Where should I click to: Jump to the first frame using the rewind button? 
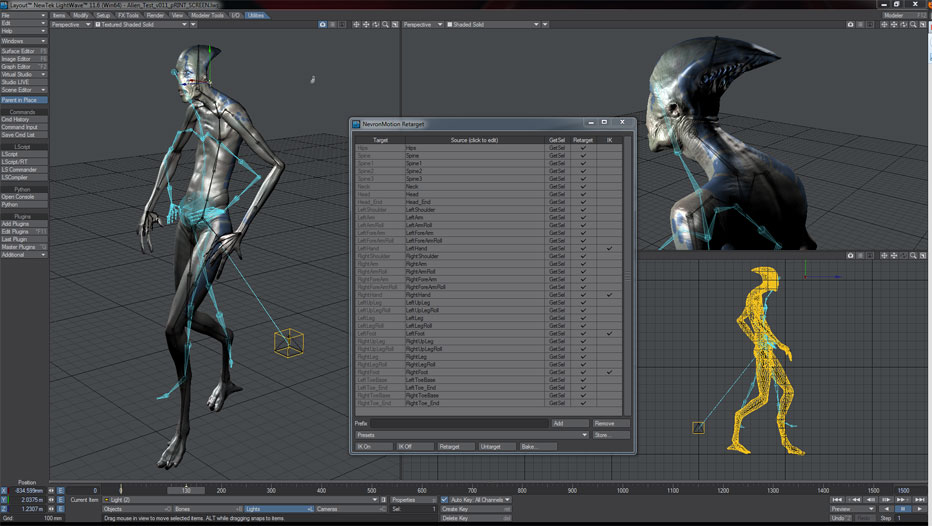[x=838, y=499]
